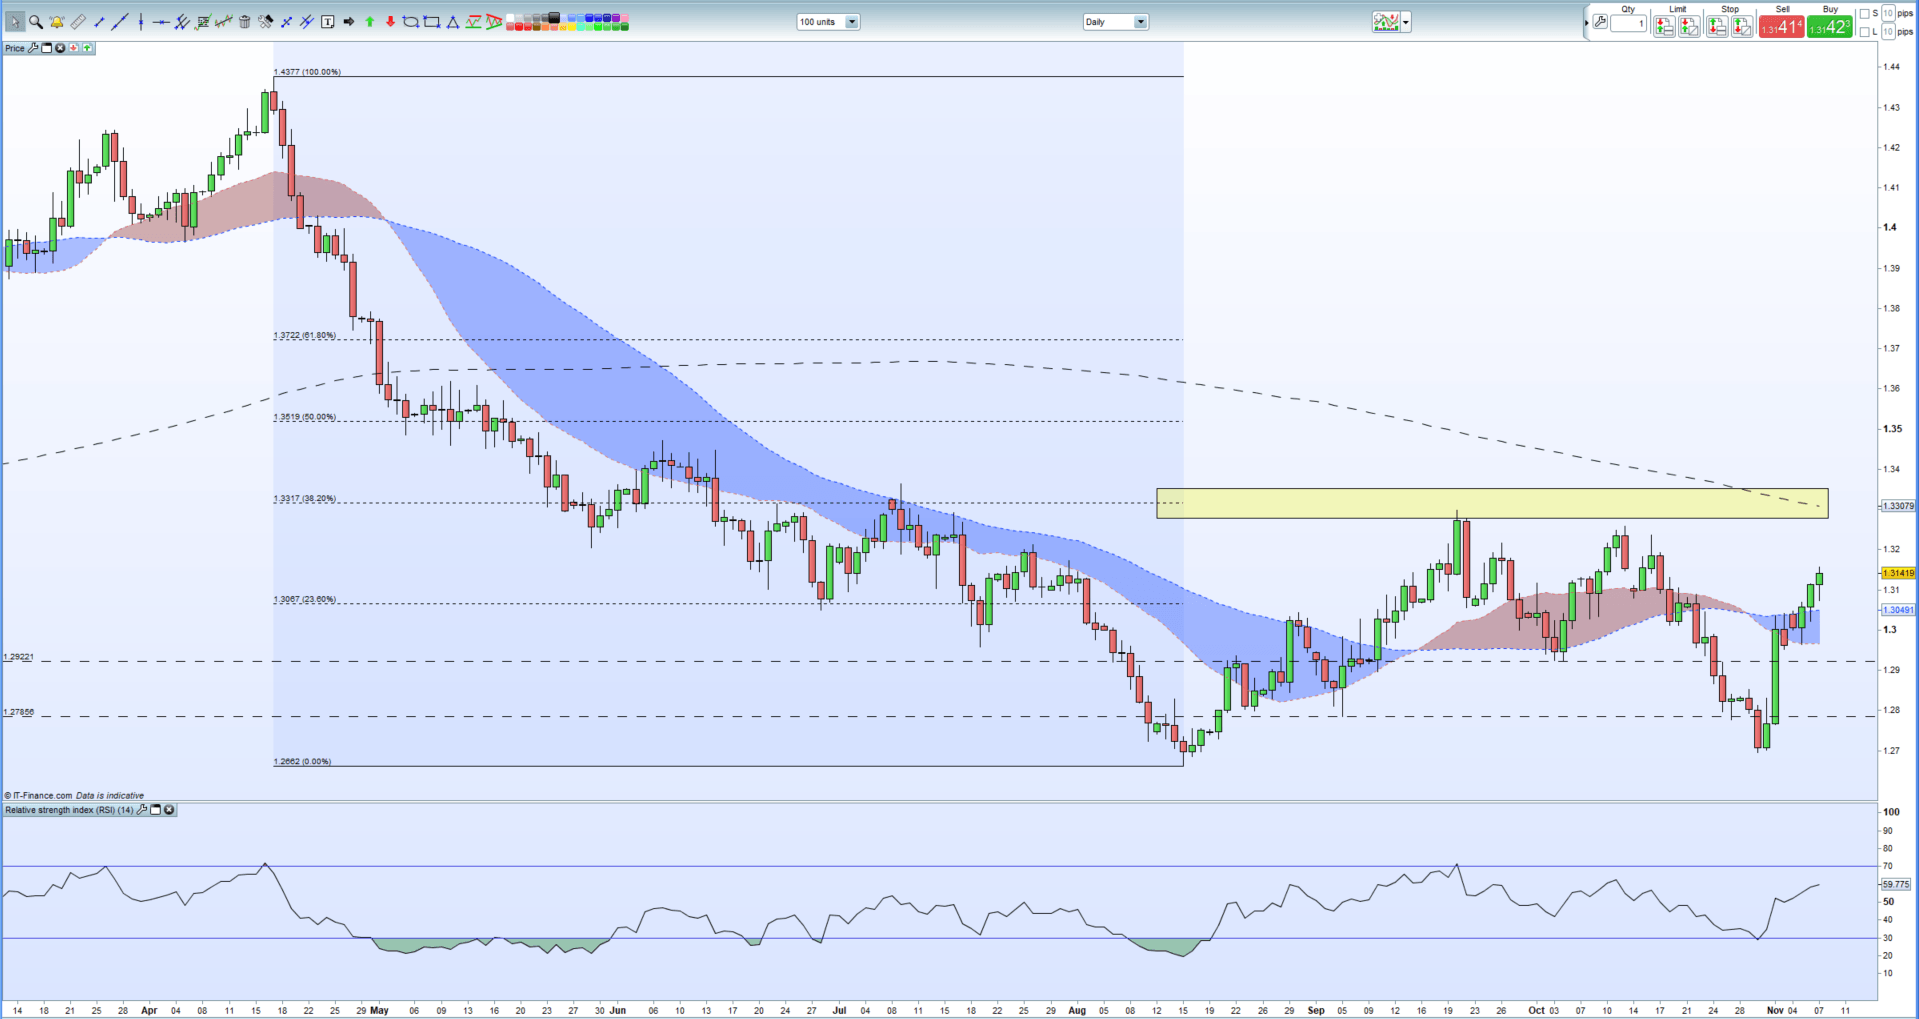Move Price panel down with red arrow

(x=74, y=48)
